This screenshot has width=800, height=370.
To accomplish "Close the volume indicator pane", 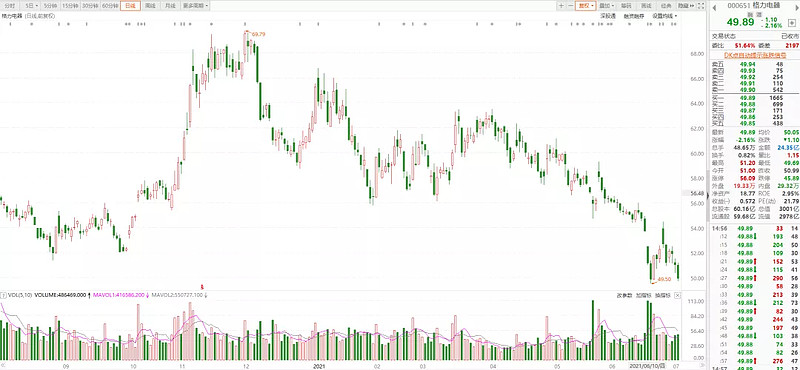I will pyautogui.click(x=677, y=295).
